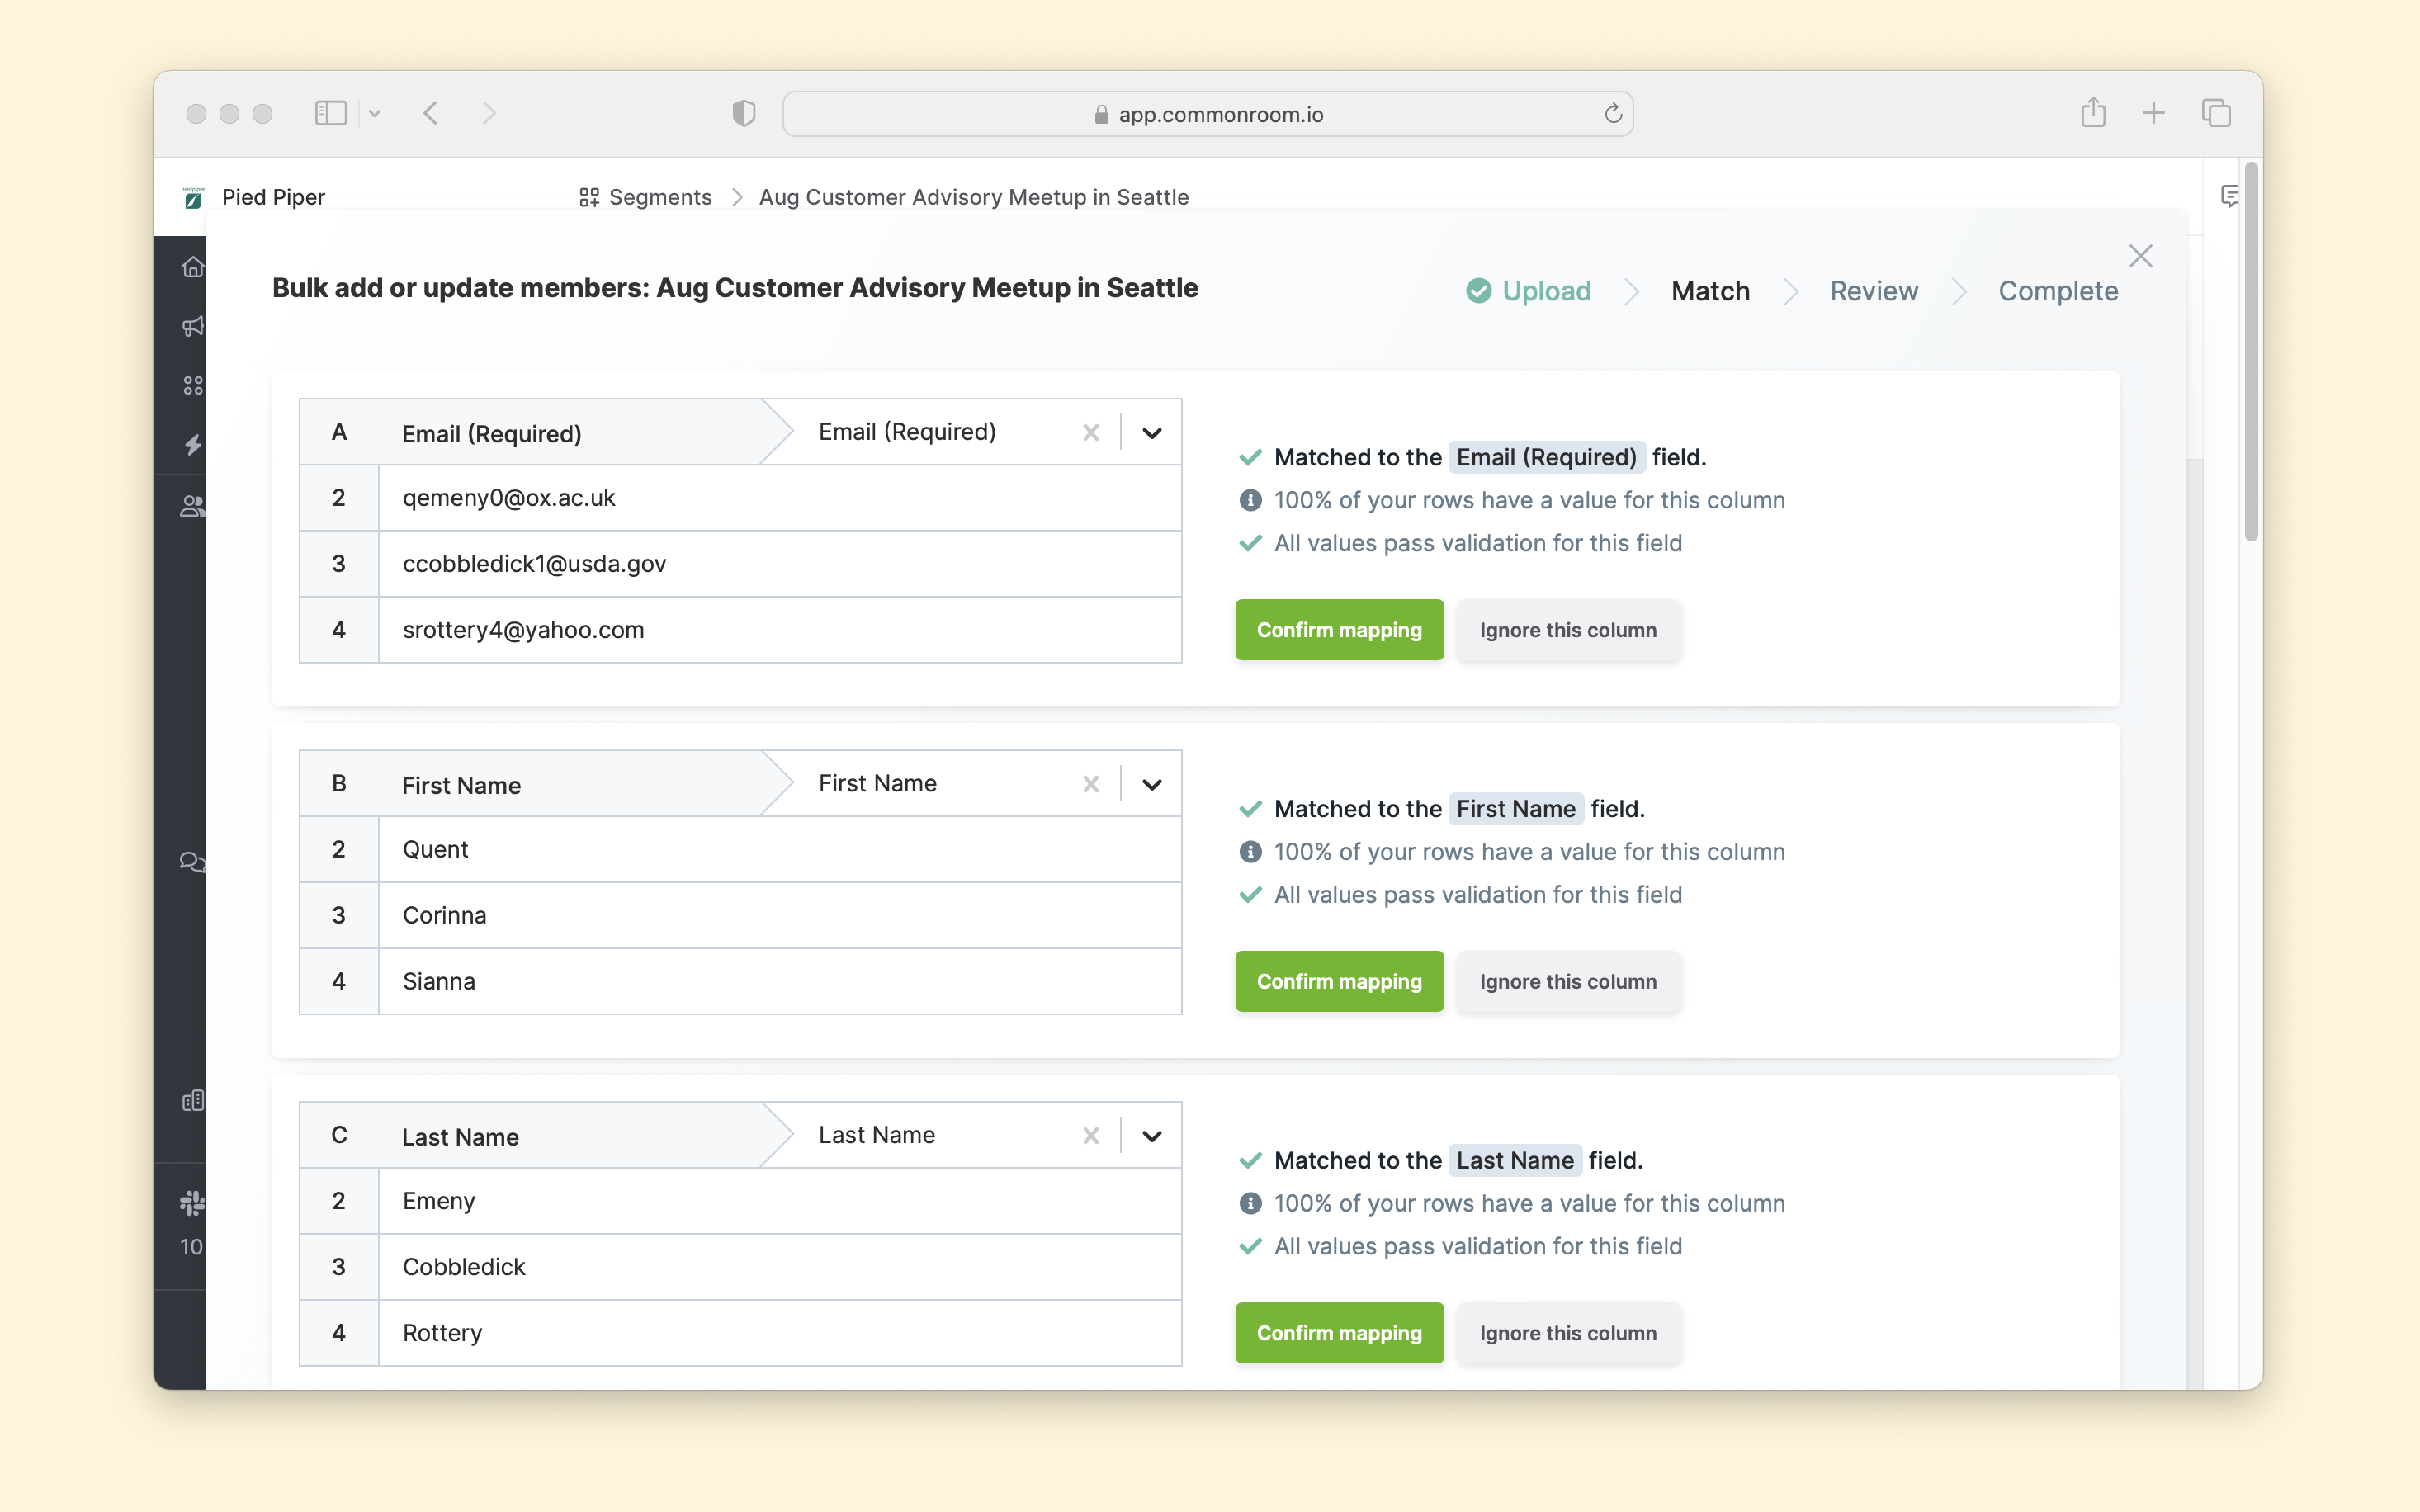Open the First Name field dropdown
Image resolution: width=2420 pixels, height=1512 pixels.
[x=1151, y=785]
